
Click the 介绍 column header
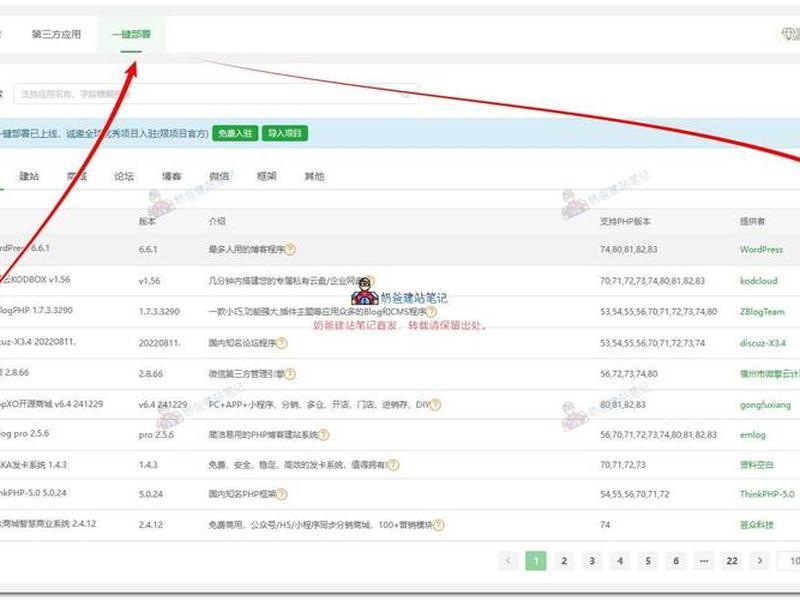tap(217, 221)
